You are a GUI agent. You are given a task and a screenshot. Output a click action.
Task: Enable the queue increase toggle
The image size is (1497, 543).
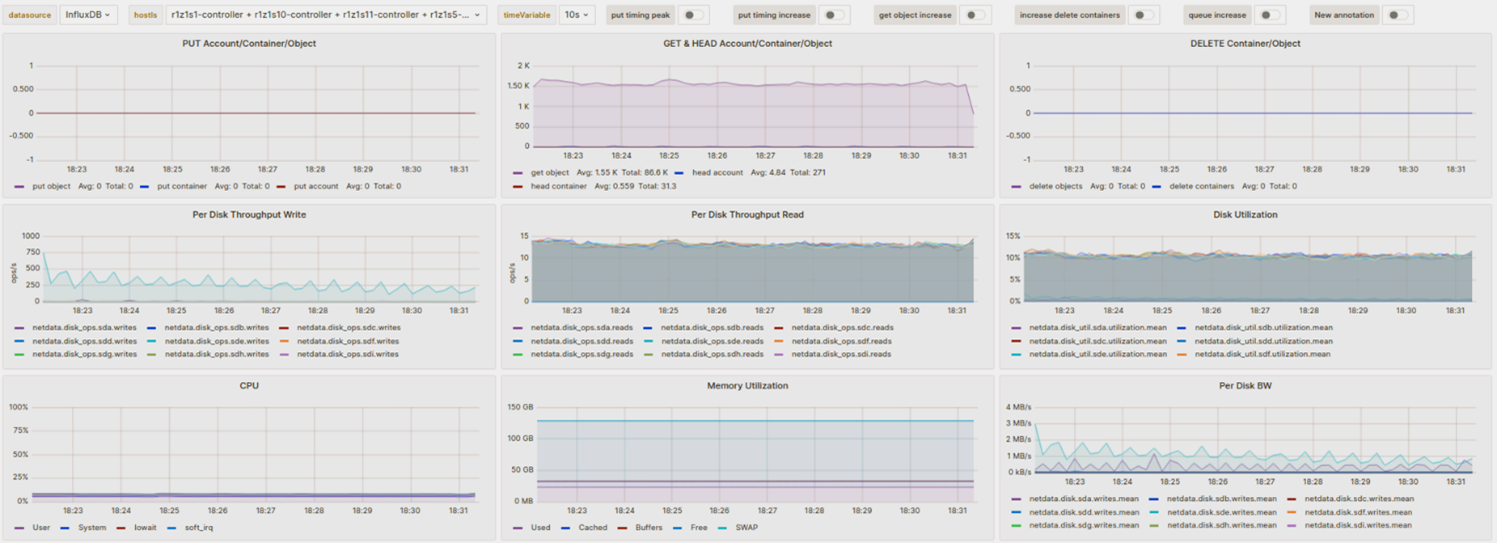tap(1269, 15)
